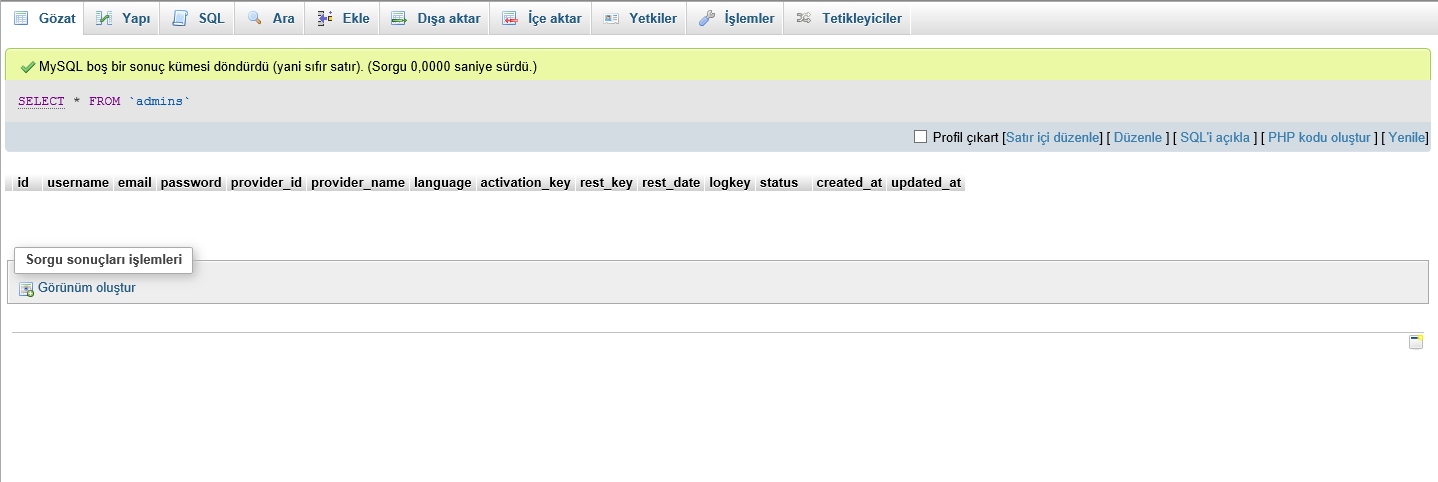1438x482 pixels.
Task: Open the Yetkiler tab
Action: [x=640, y=18]
